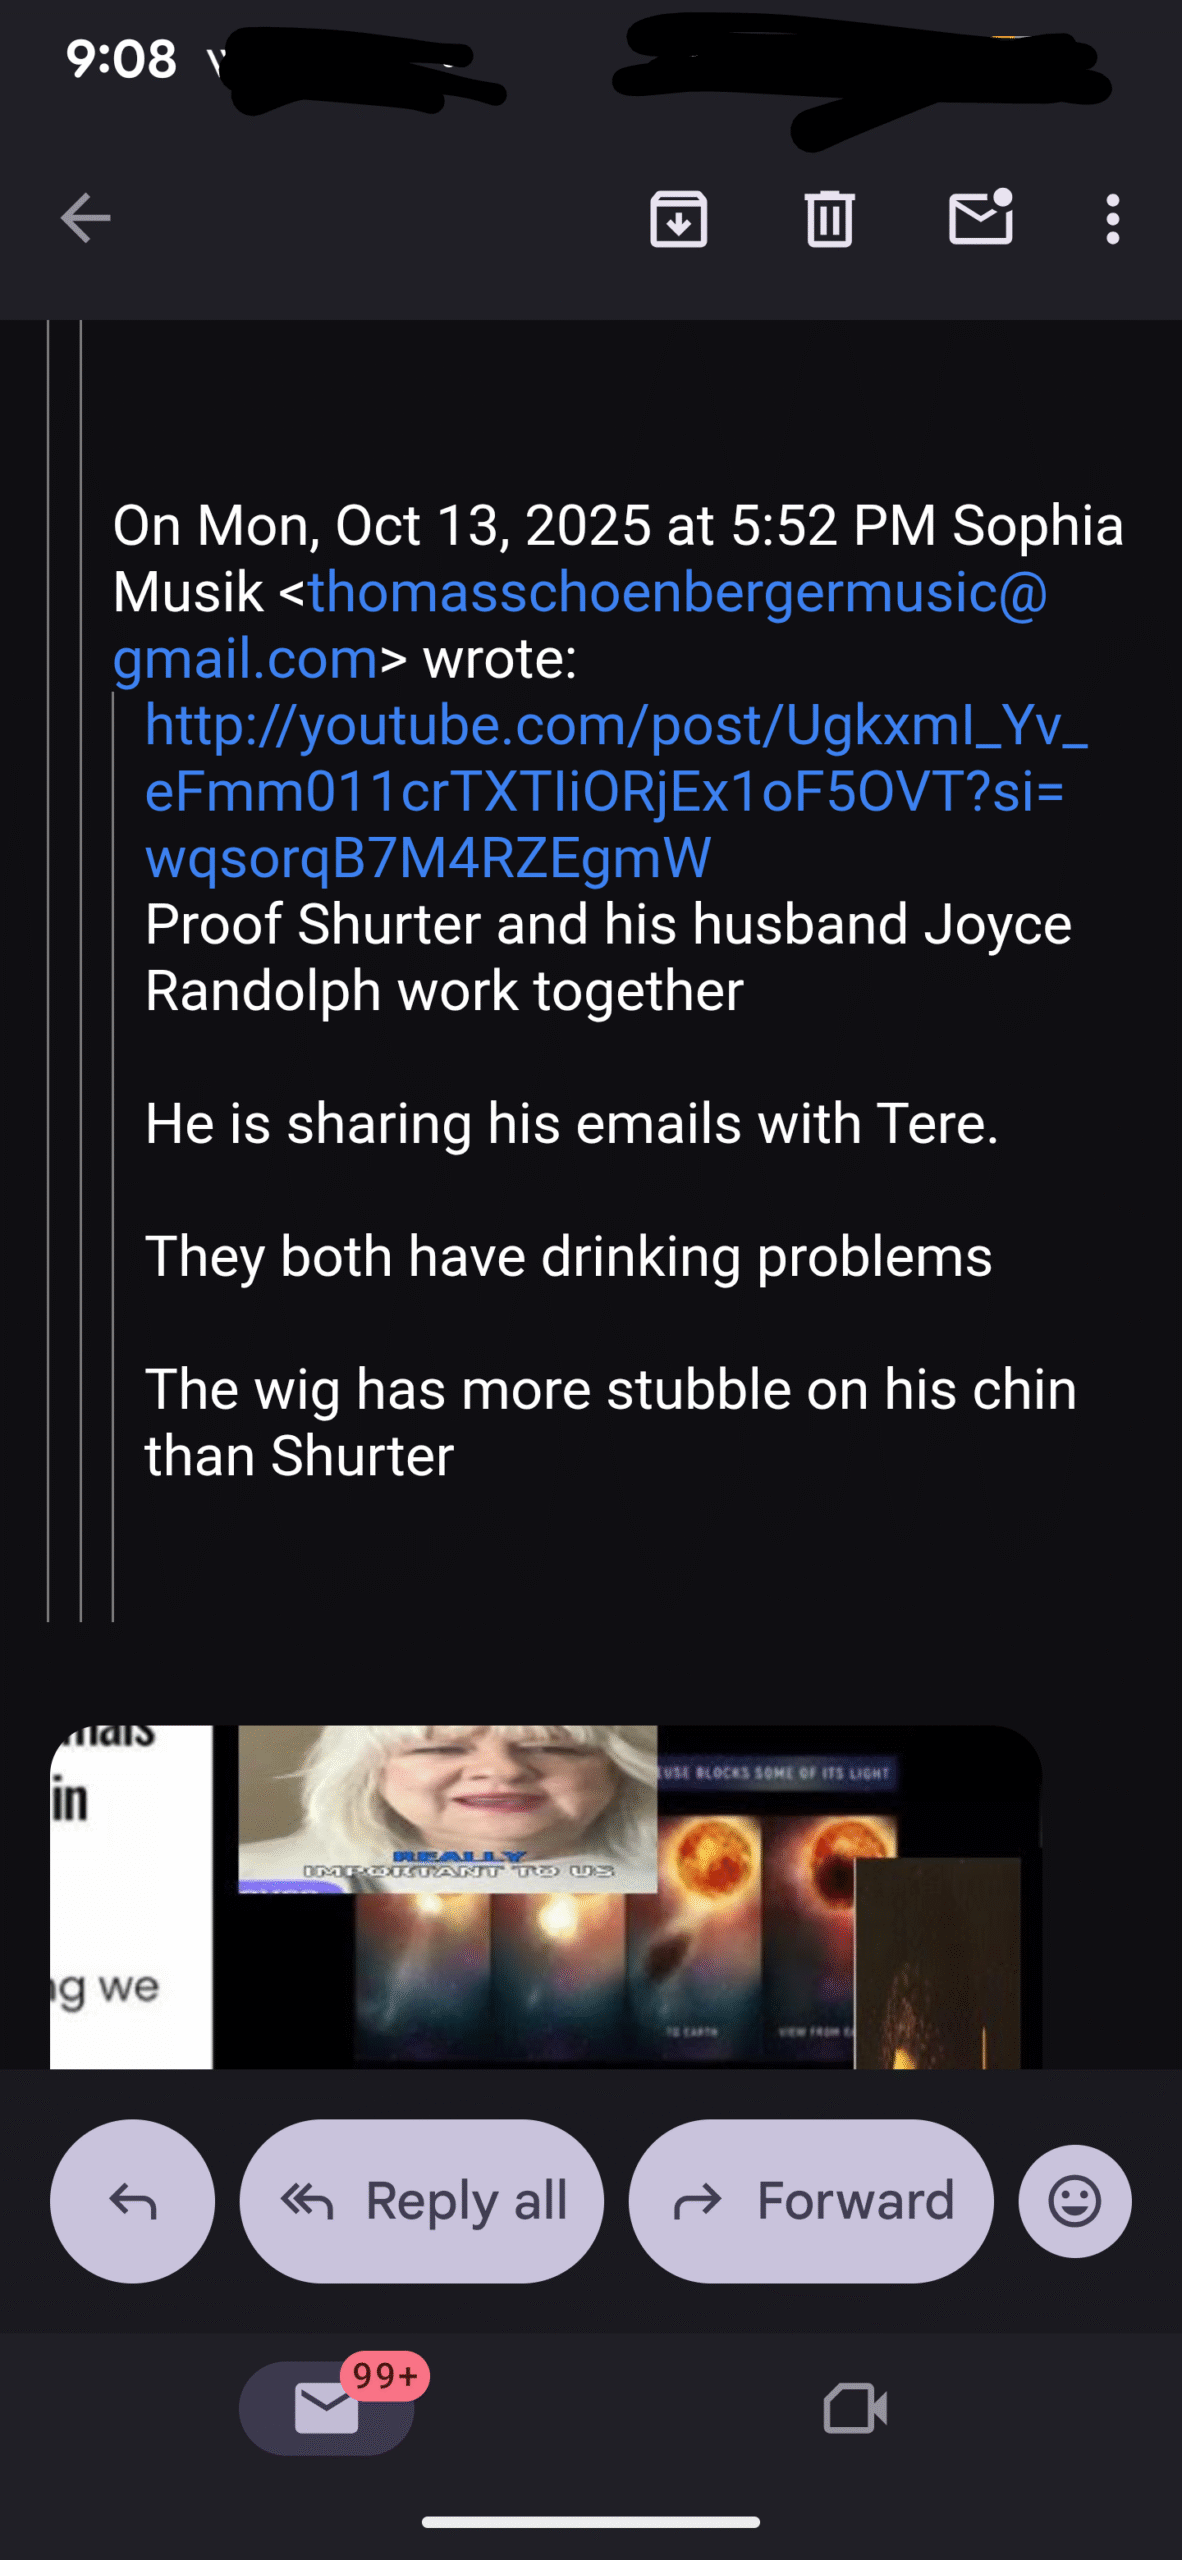
Task: Mark the email as unread
Action: click(x=981, y=216)
